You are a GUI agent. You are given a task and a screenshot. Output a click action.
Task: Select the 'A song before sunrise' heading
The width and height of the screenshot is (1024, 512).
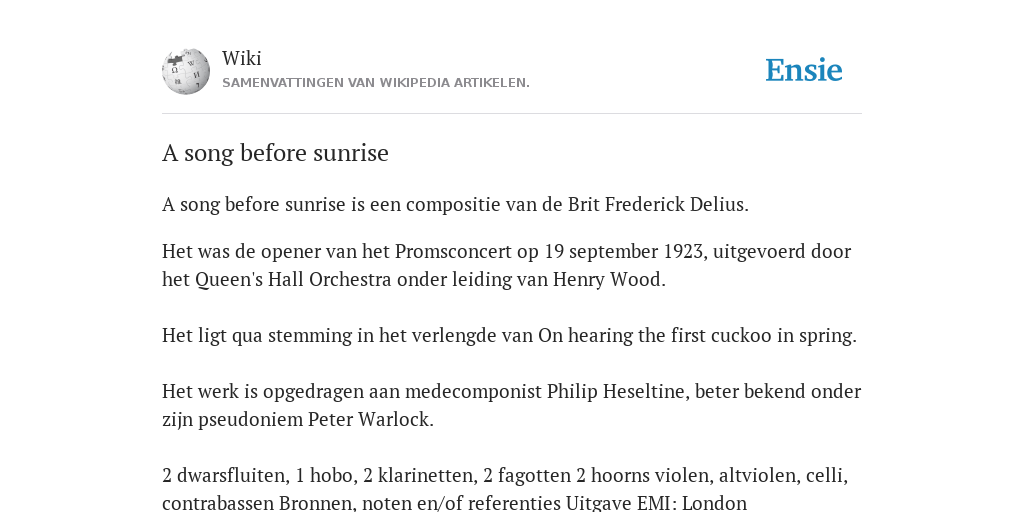coord(275,153)
